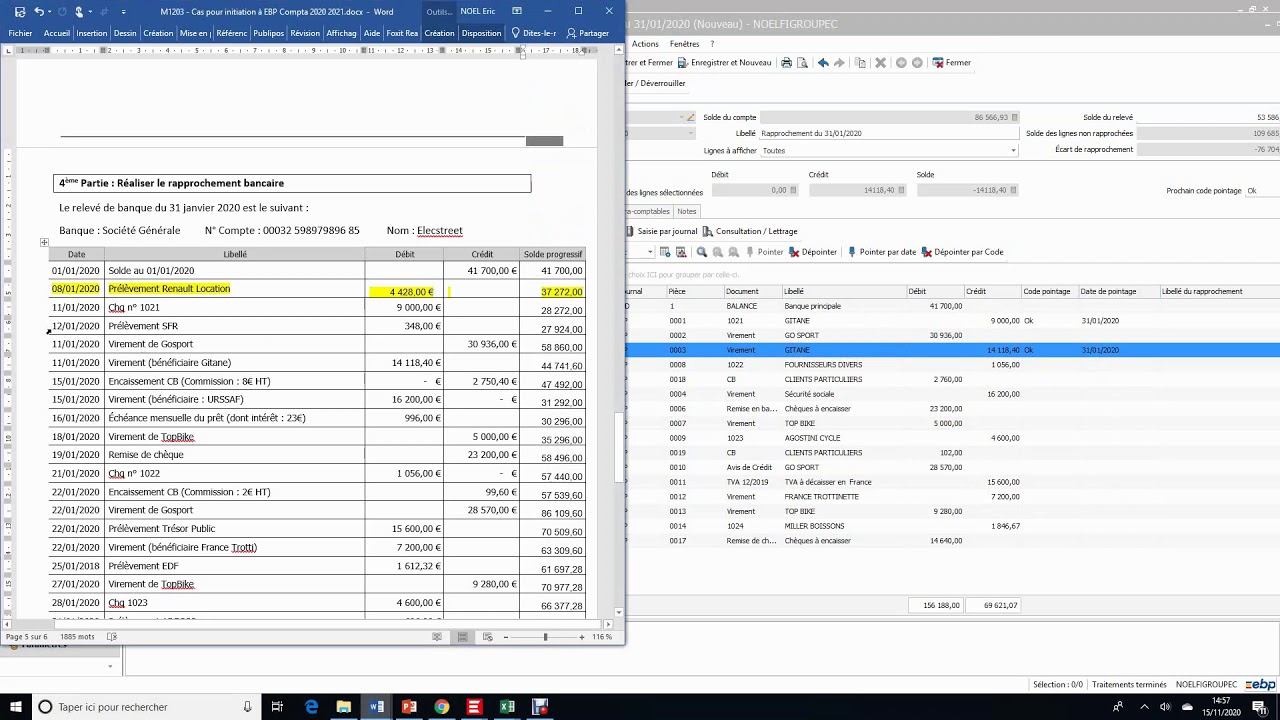Undo the last action in Word
Image resolution: width=1280 pixels, height=720 pixels.
click(x=39, y=12)
